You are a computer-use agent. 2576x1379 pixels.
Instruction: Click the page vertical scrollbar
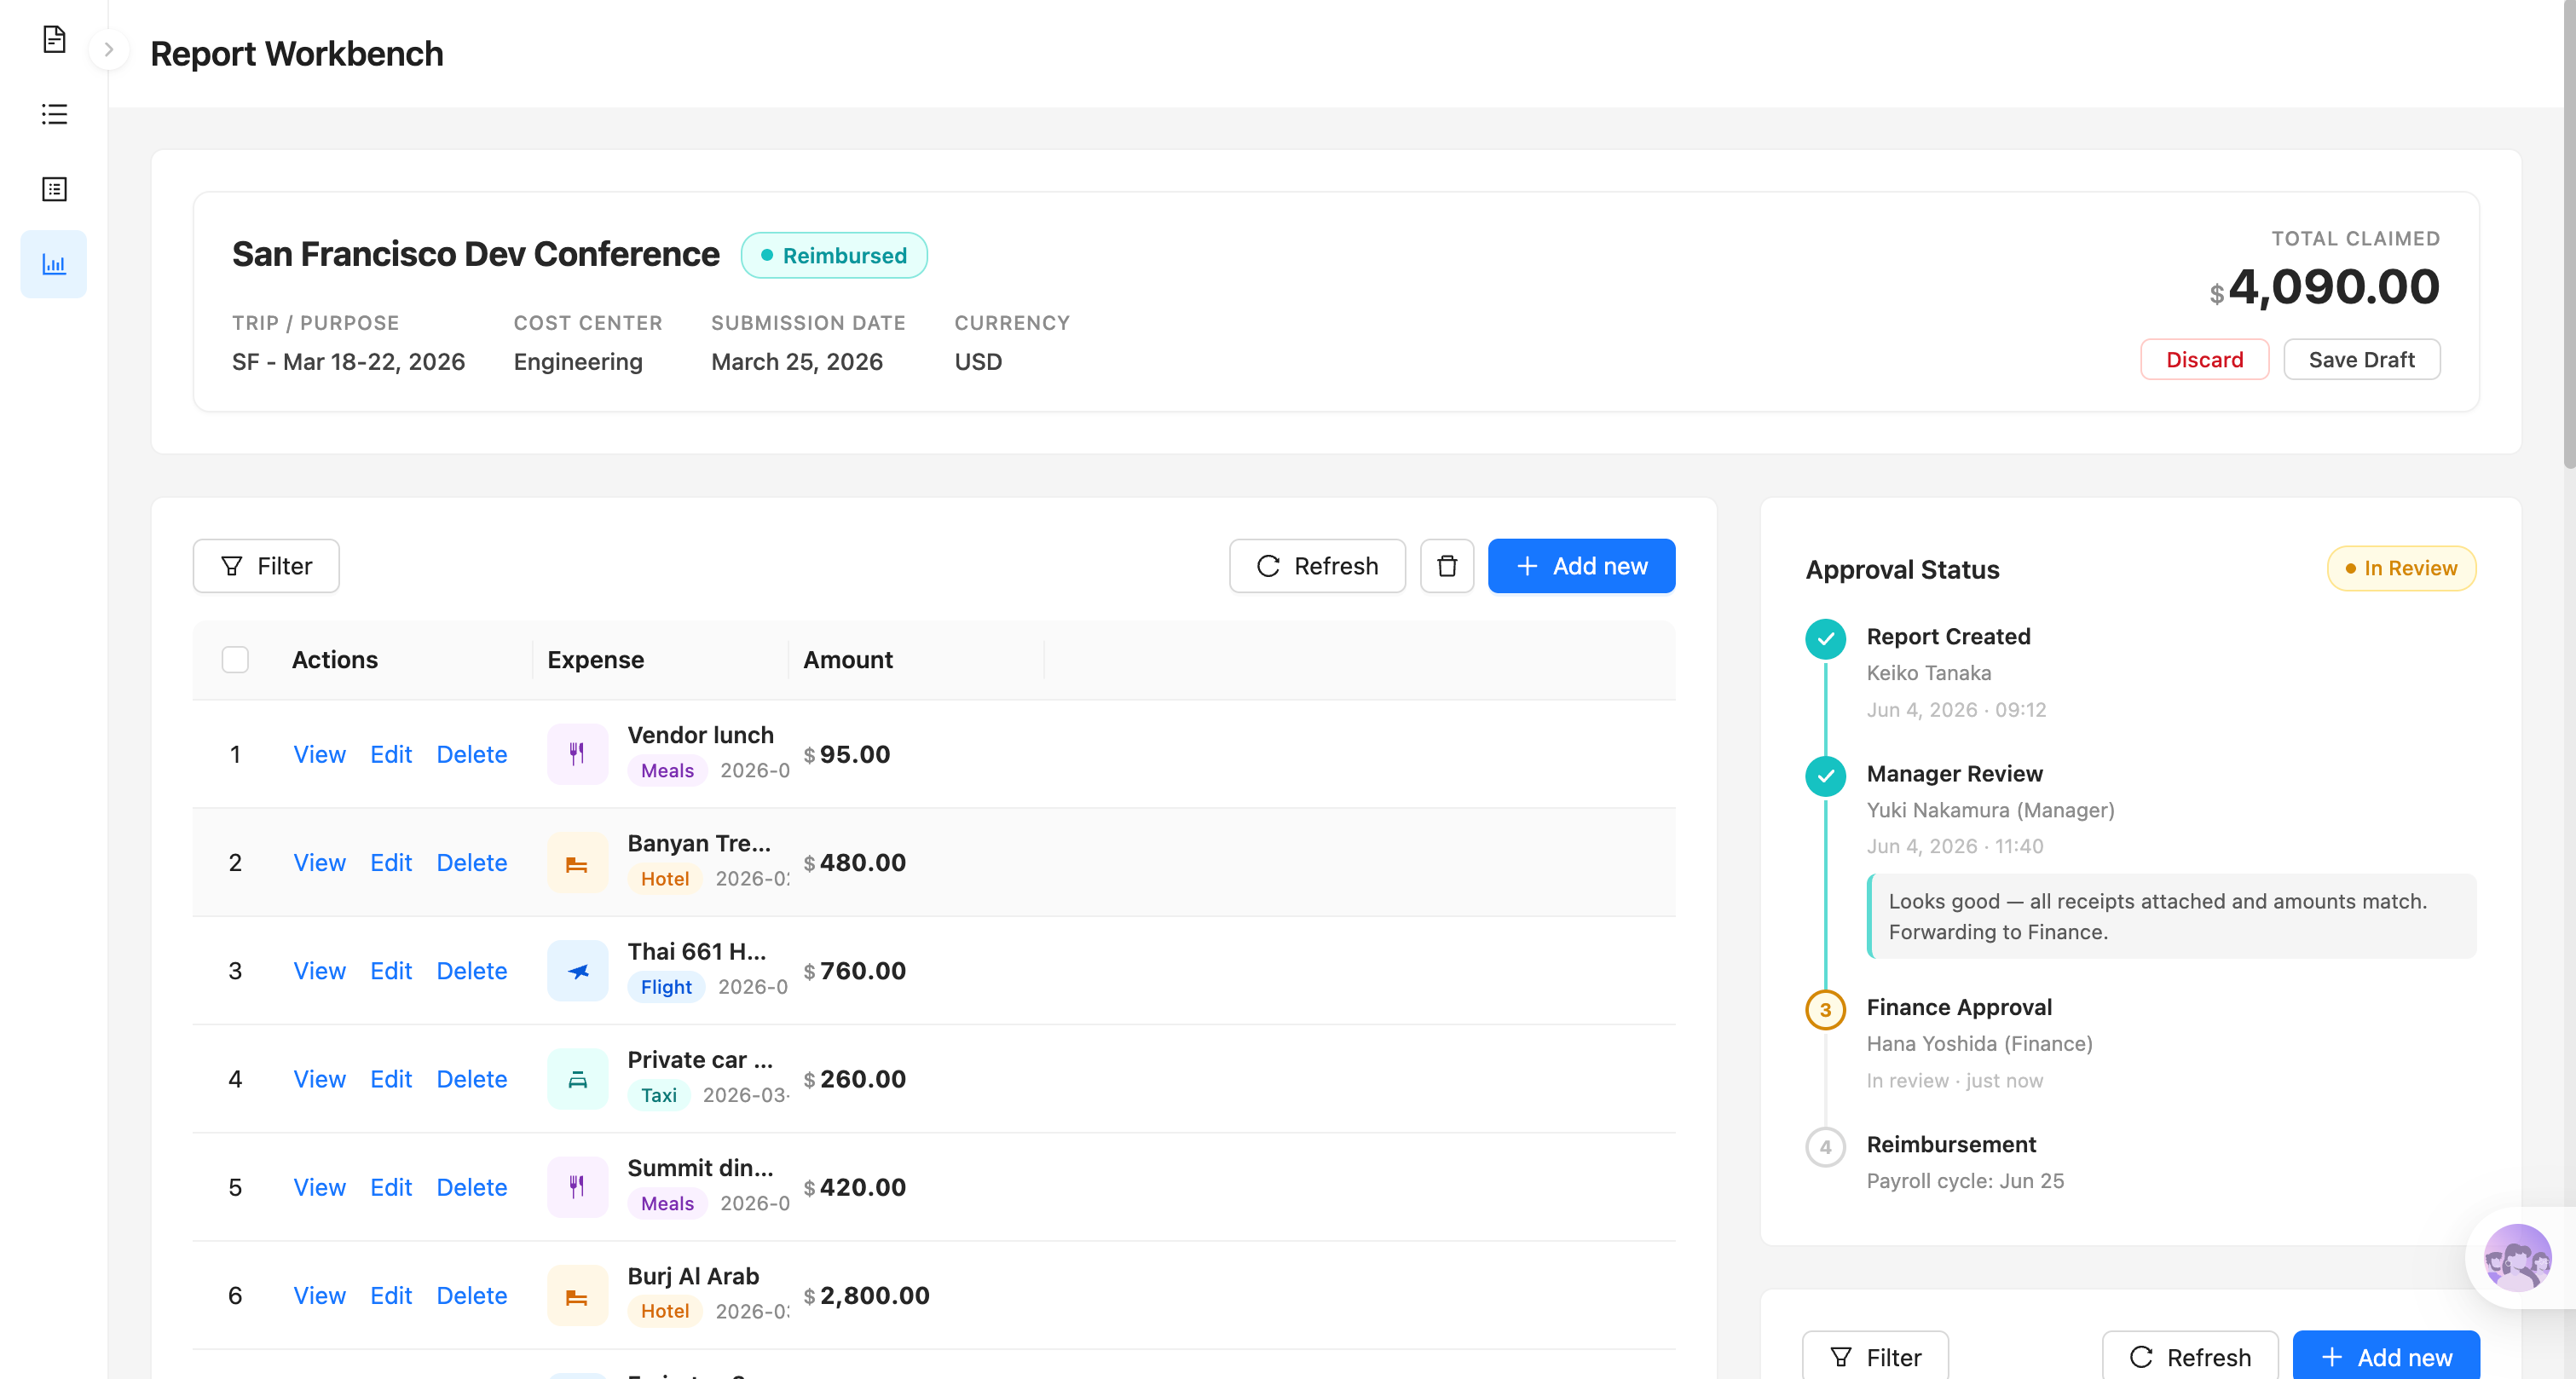tap(2569, 235)
